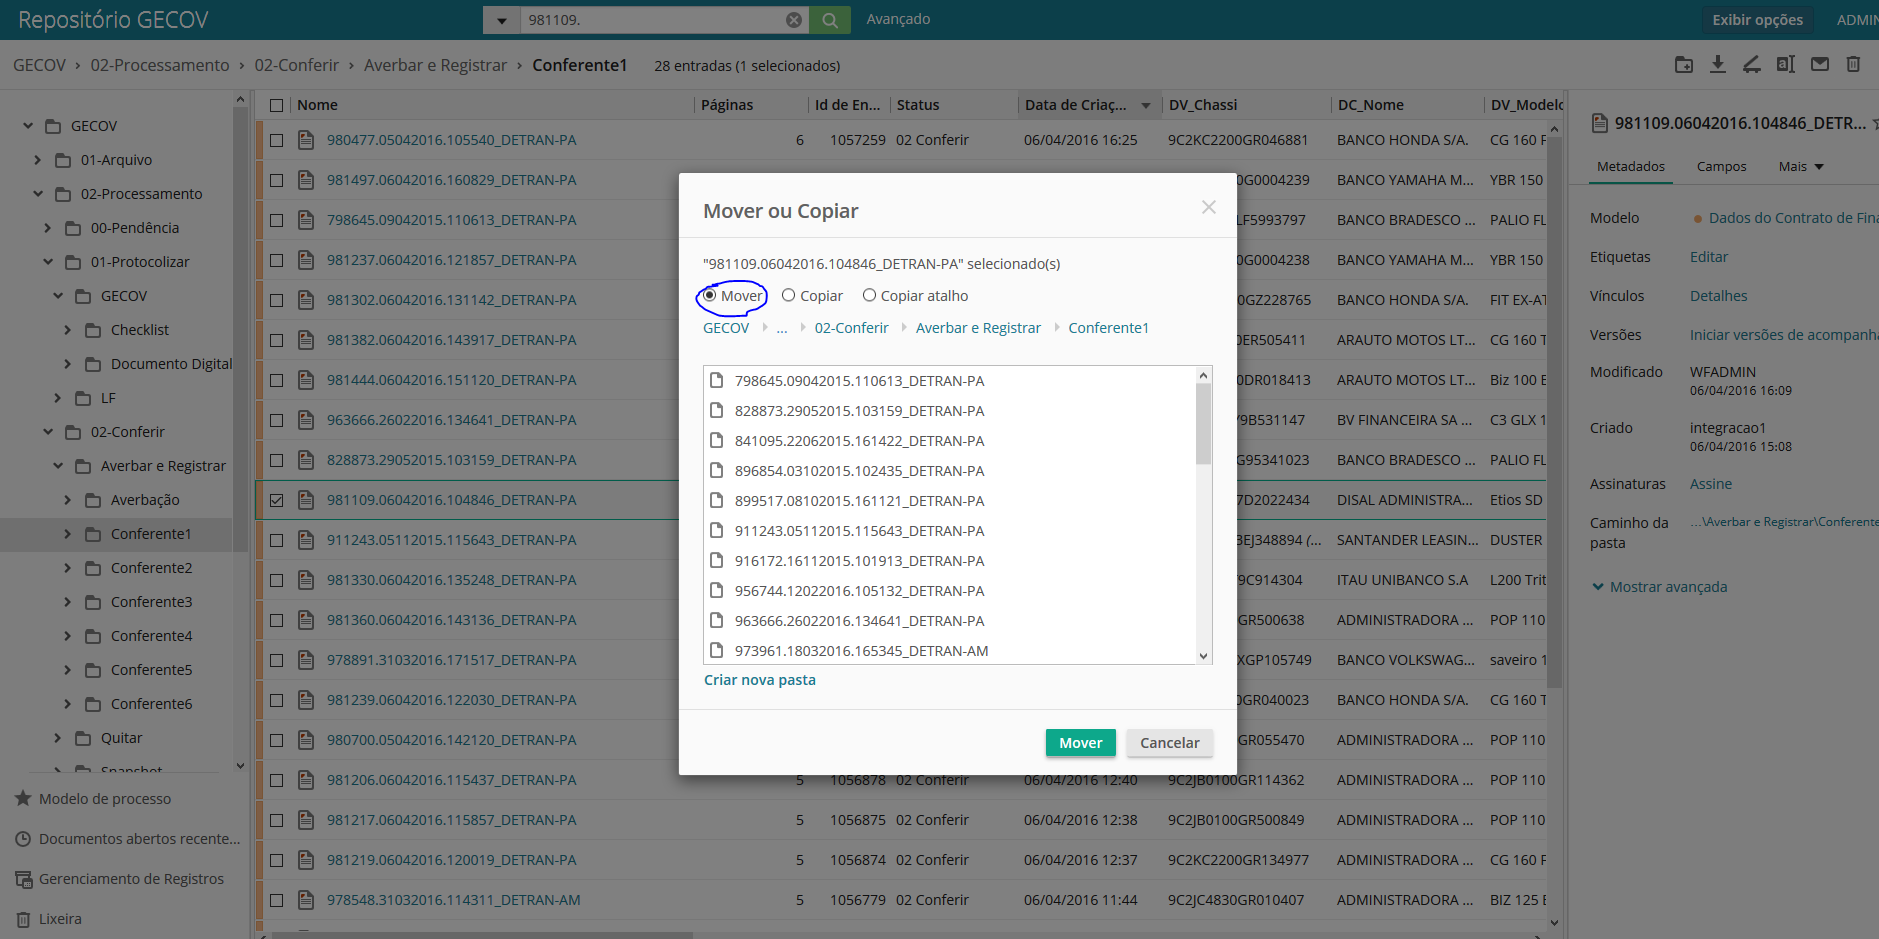Viewport: 1879px width, 939px height.
Task: Click the delete trash icon in toolbar
Action: click(1853, 65)
